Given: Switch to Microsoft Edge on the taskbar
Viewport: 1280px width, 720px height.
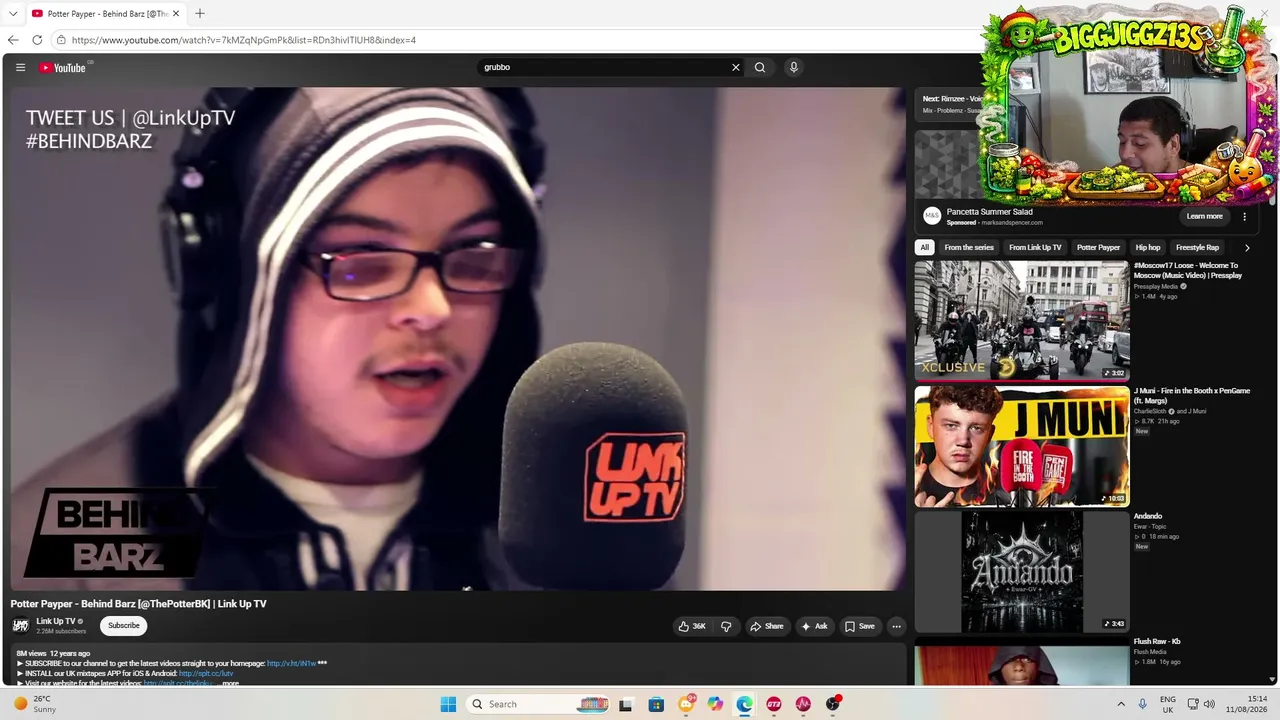Looking at the screenshot, I should point(745,704).
